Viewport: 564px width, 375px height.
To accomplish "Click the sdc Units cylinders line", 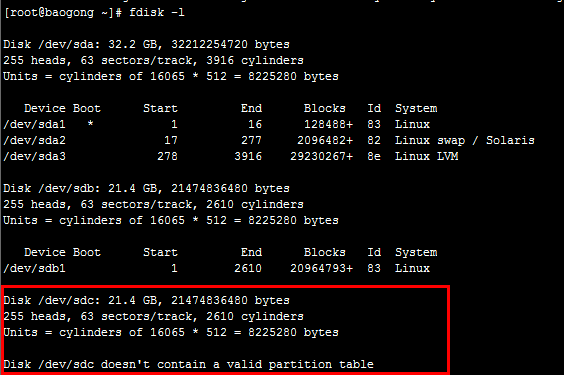I will [171, 332].
